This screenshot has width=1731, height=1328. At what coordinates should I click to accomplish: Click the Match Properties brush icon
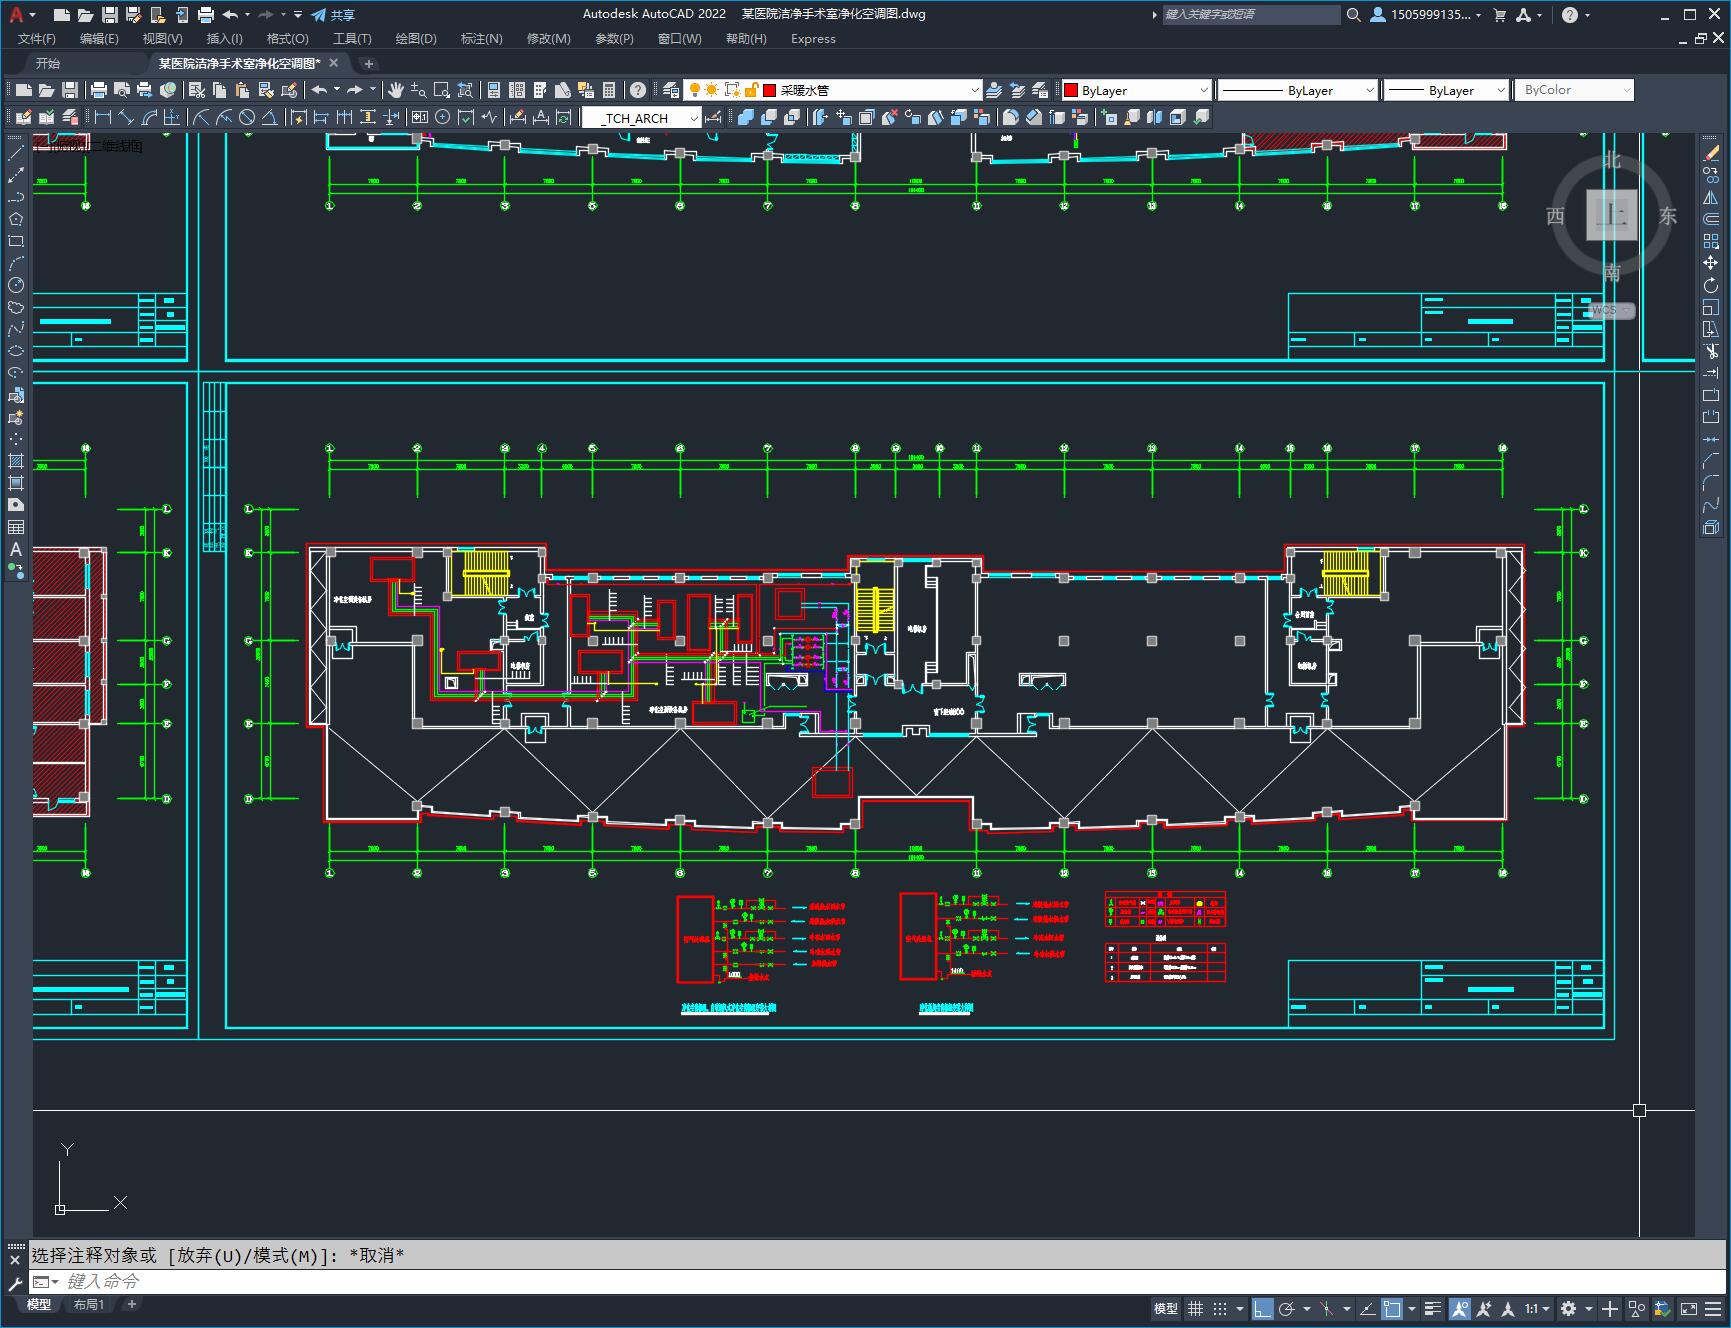[x=289, y=90]
